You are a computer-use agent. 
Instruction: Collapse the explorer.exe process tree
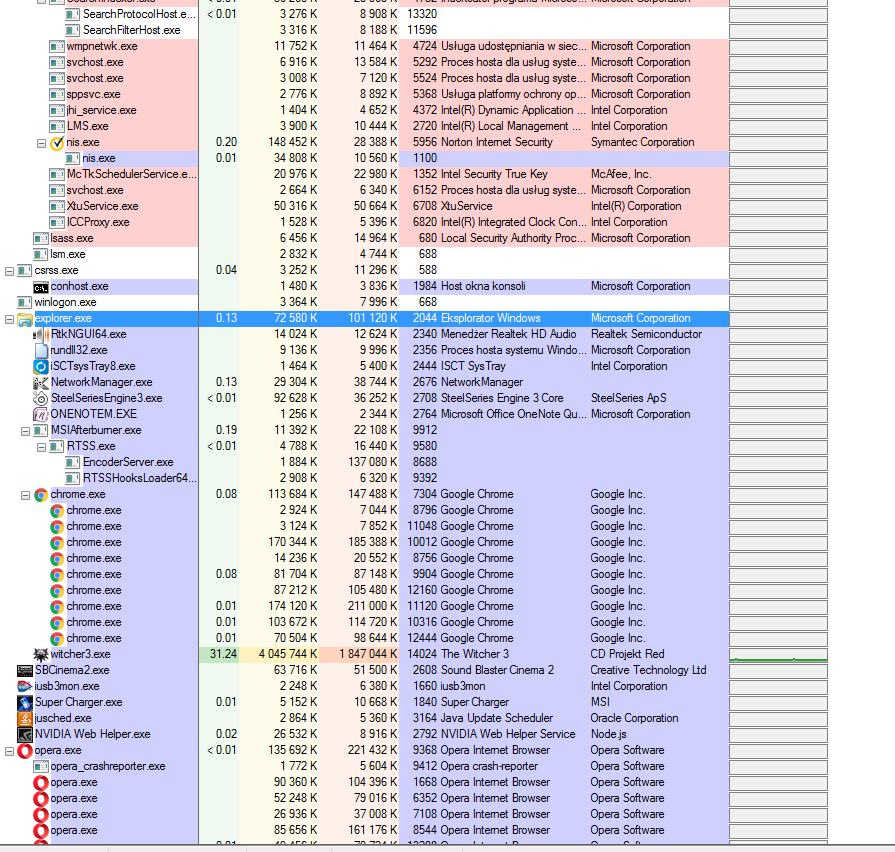[x=9, y=319]
